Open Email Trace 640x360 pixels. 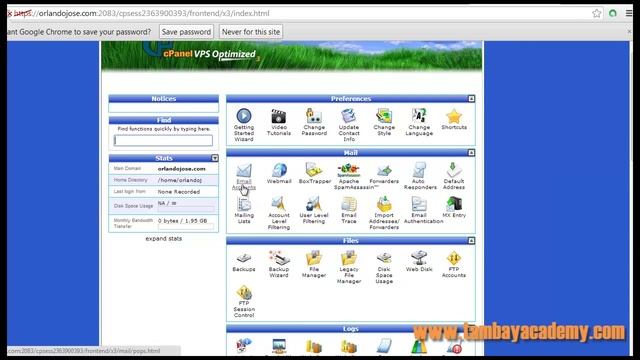349,210
